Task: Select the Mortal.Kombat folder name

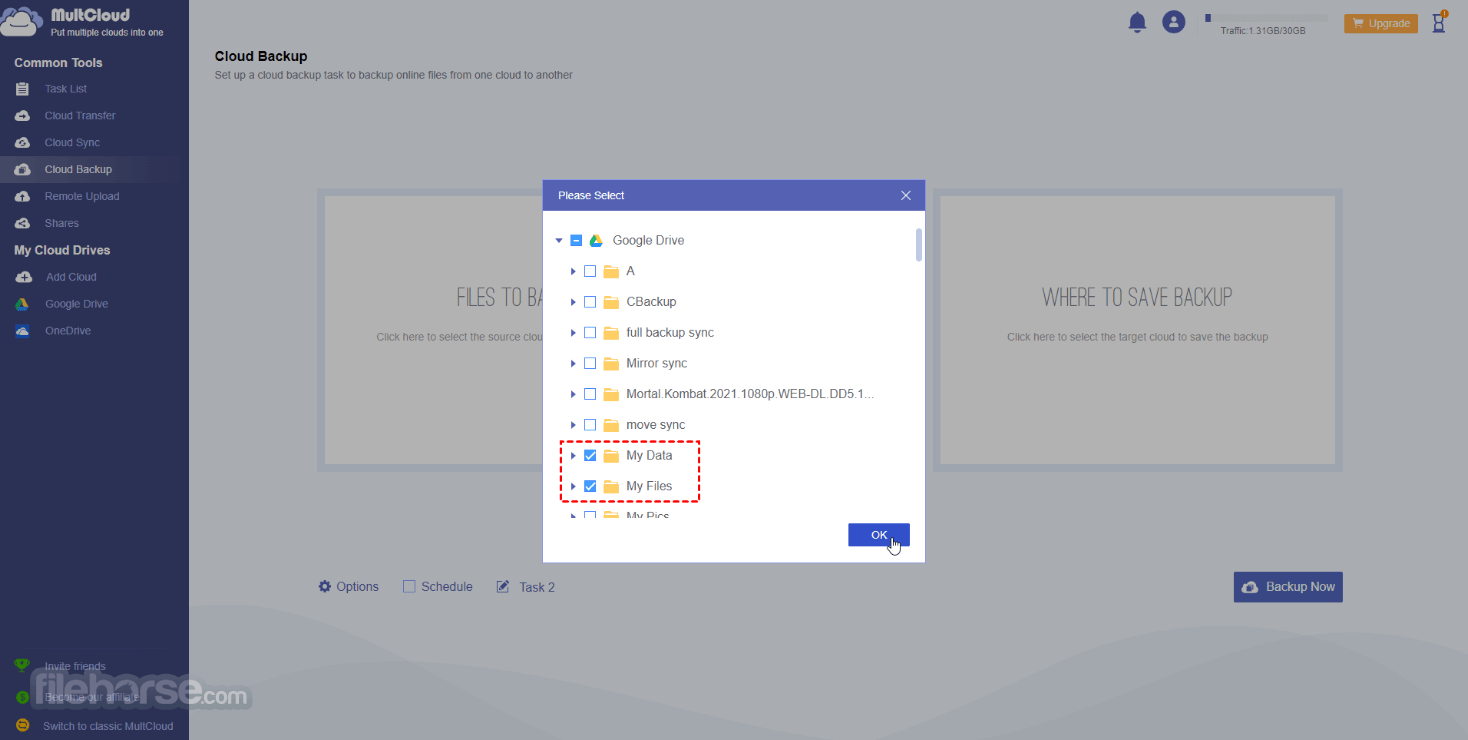Action: [x=750, y=394]
